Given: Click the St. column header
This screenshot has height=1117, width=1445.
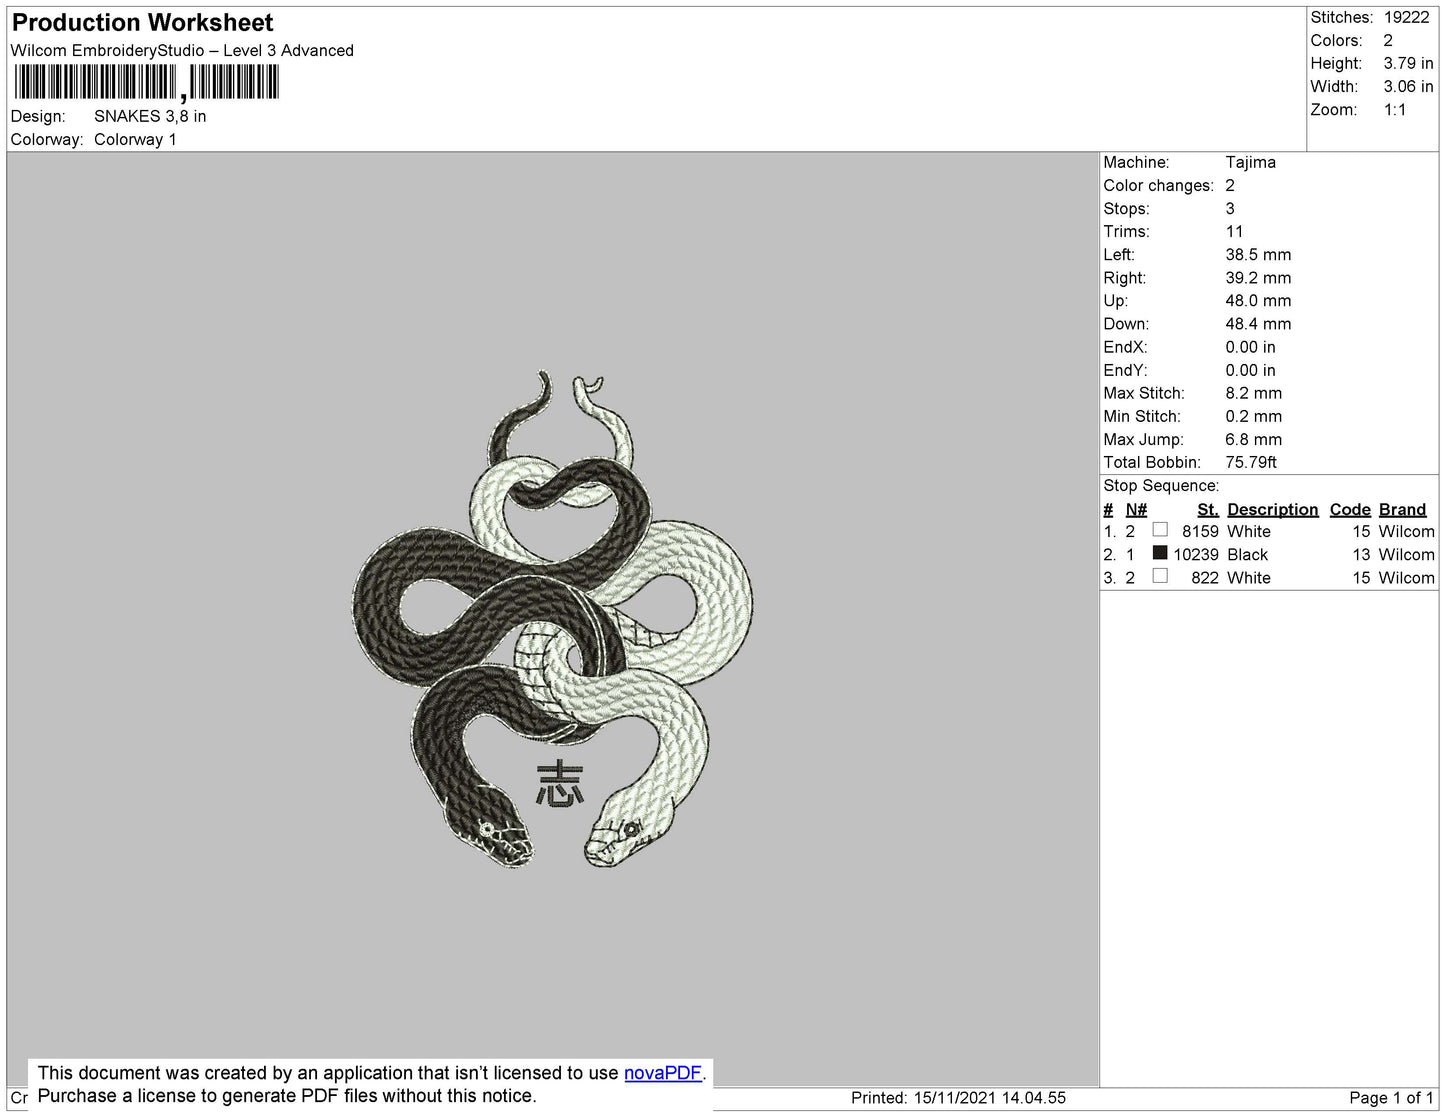Looking at the screenshot, I should pyautogui.click(x=1207, y=509).
